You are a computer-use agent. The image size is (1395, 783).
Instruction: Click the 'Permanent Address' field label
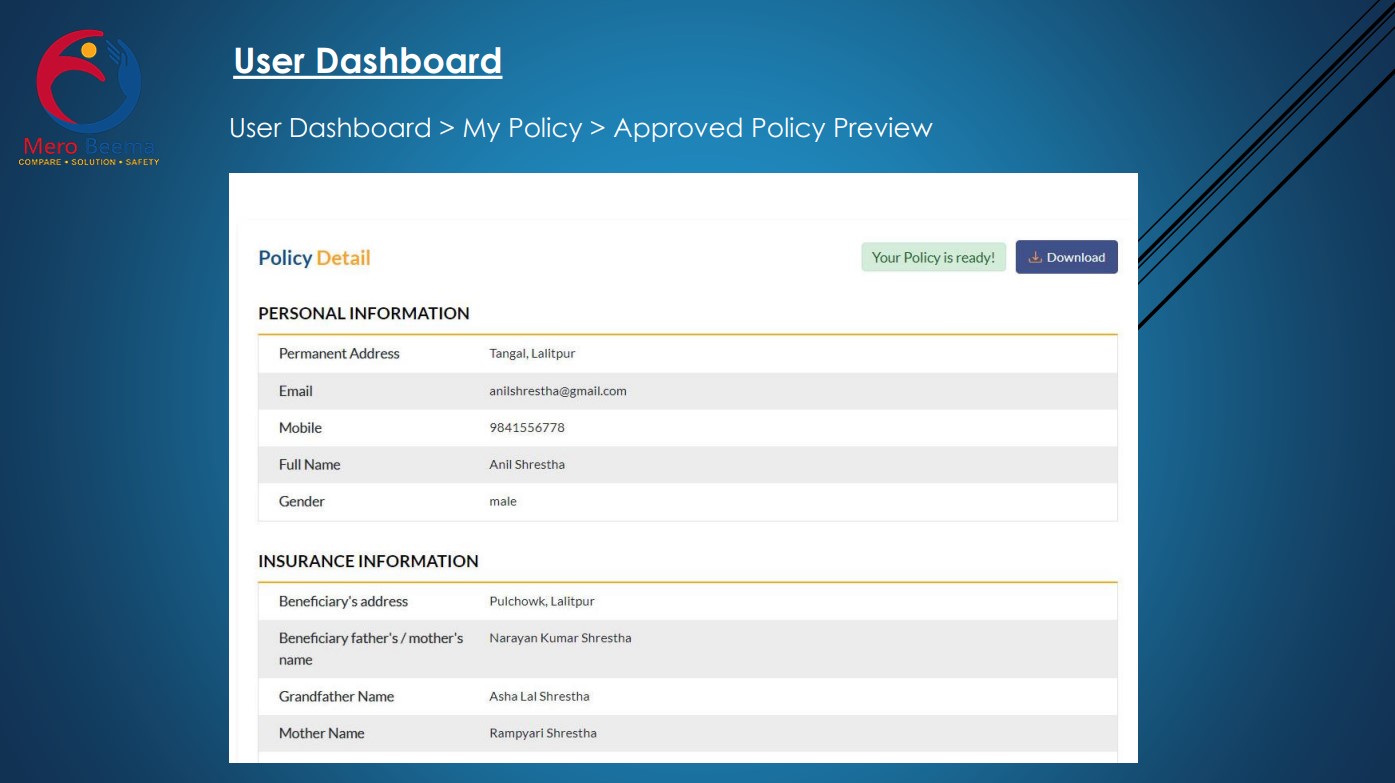[x=339, y=354]
